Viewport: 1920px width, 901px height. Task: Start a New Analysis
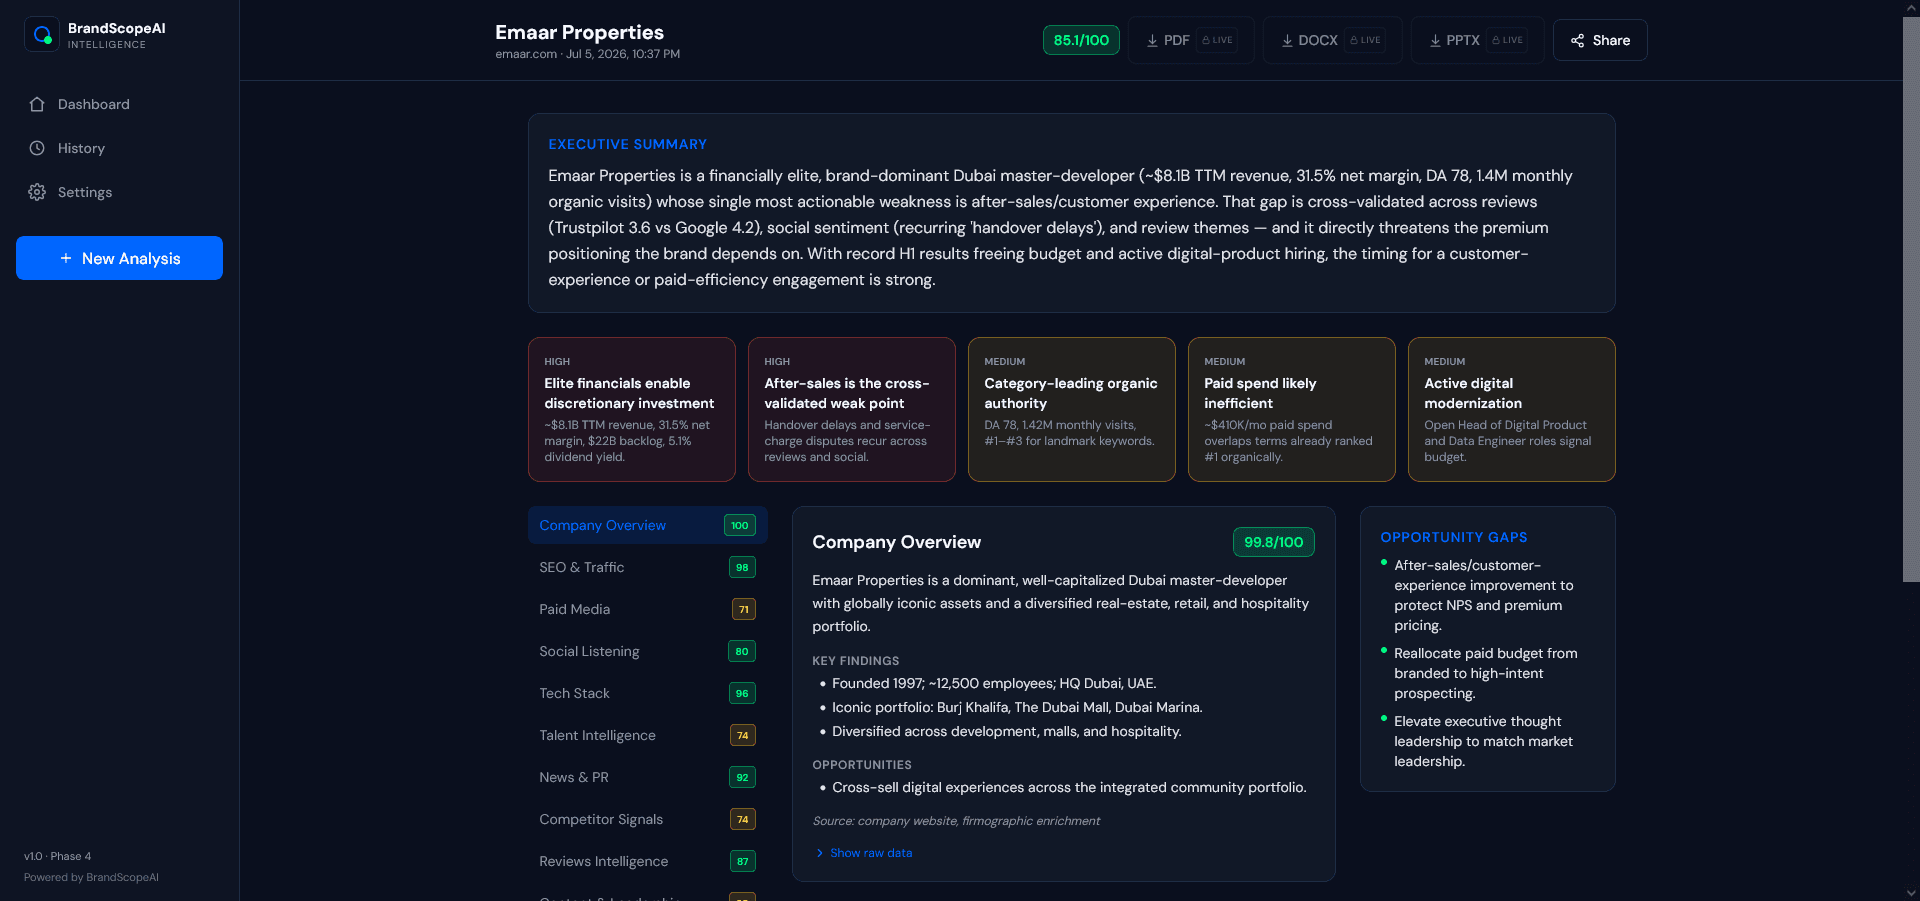coord(119,258)
